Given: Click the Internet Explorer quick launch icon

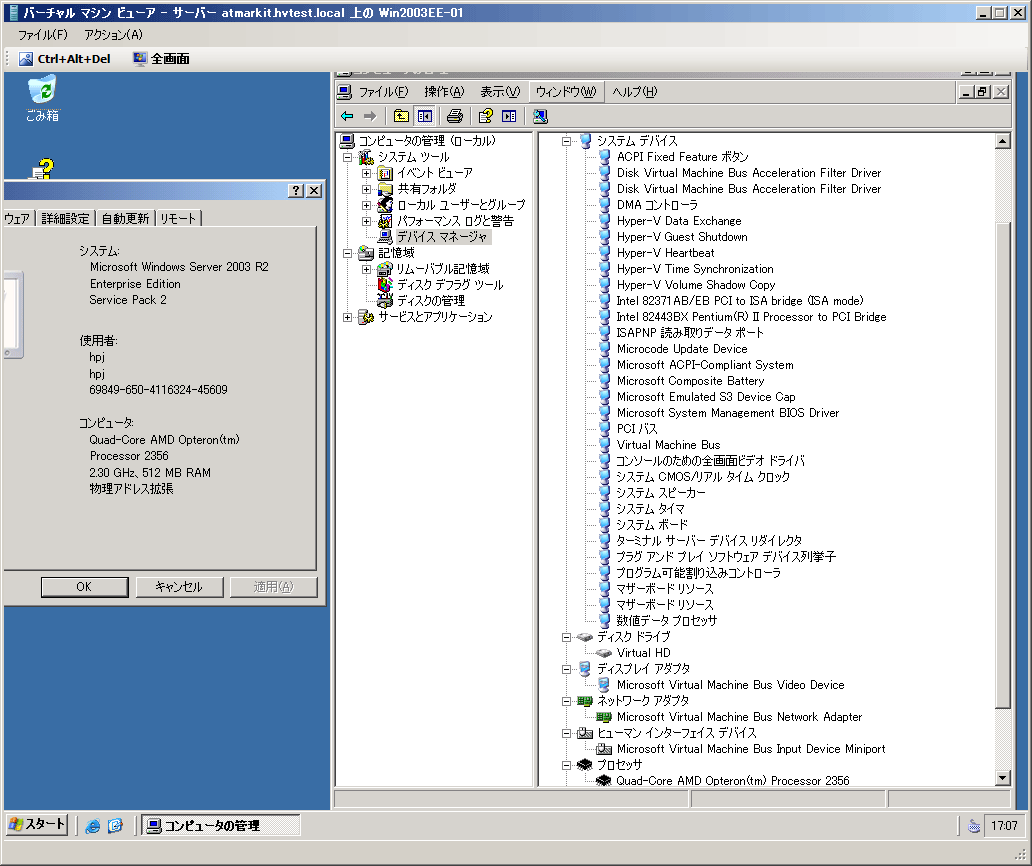Looking at the screenshot, I should [93, 825].
